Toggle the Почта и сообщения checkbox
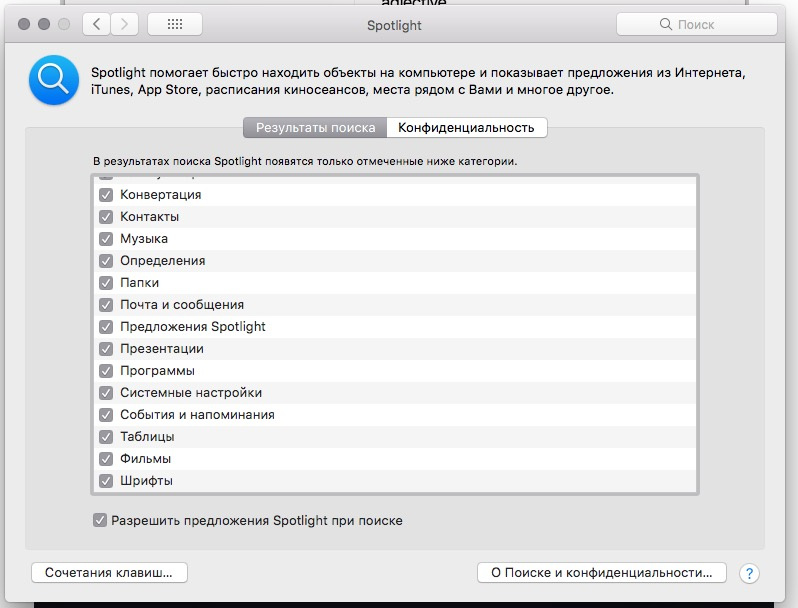 click(106, 305)
